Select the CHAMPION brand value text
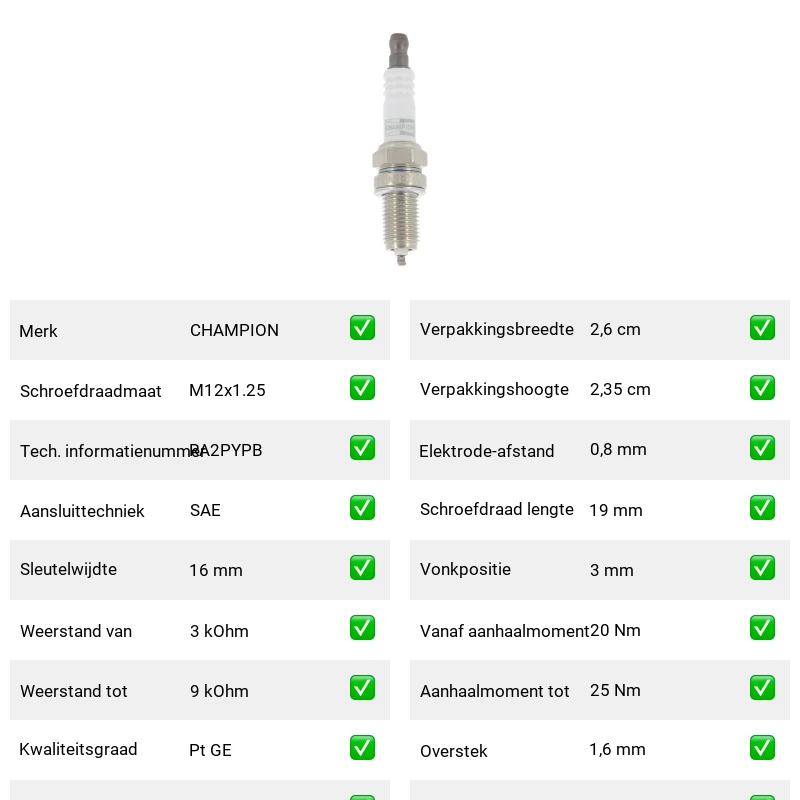Screen dimensions: 800x800 click(x=234, y=330)
